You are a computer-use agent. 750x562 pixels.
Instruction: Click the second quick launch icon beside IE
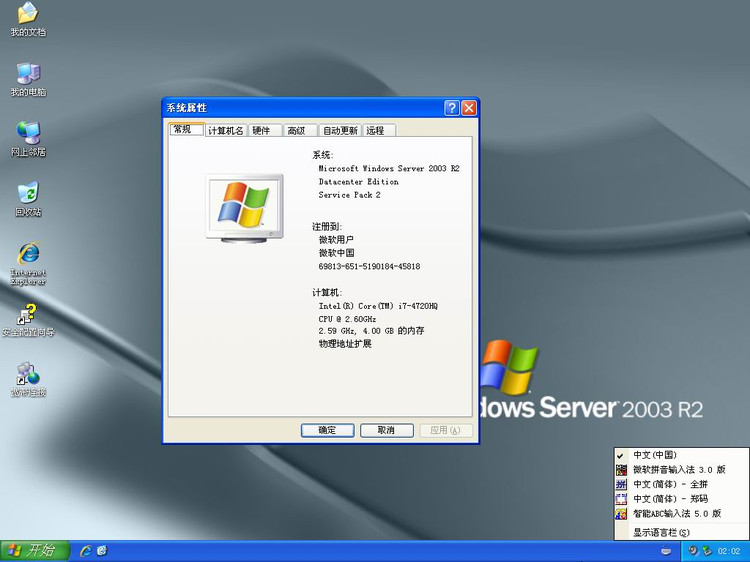102,551
